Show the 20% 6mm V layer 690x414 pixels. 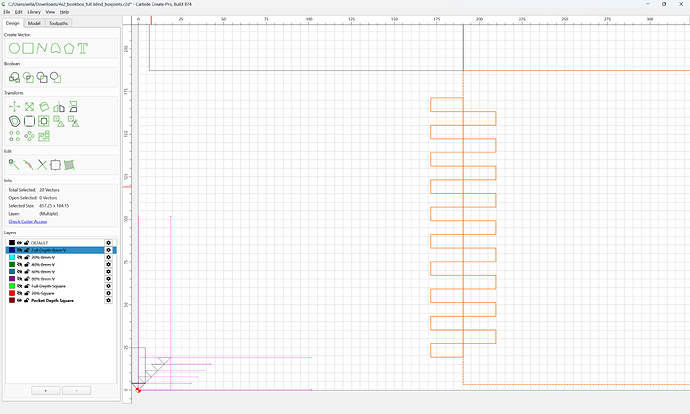19,257
